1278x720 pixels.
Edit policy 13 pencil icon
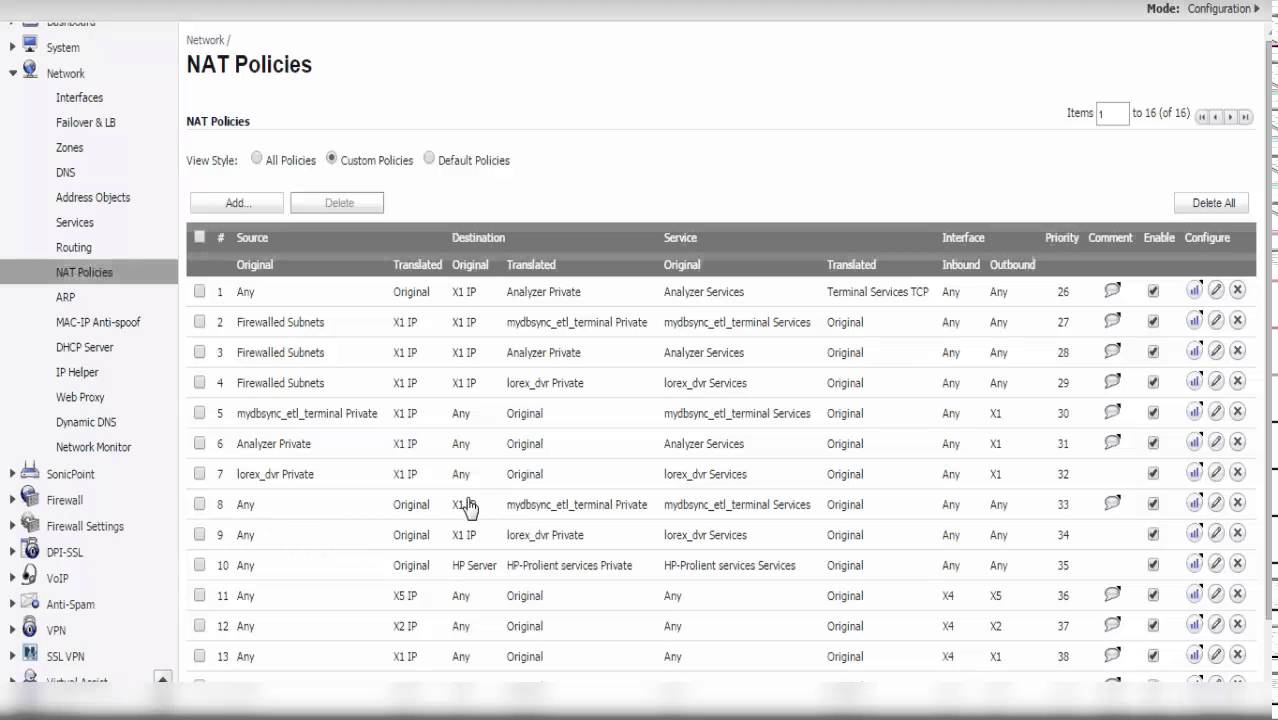[1216, 655]
